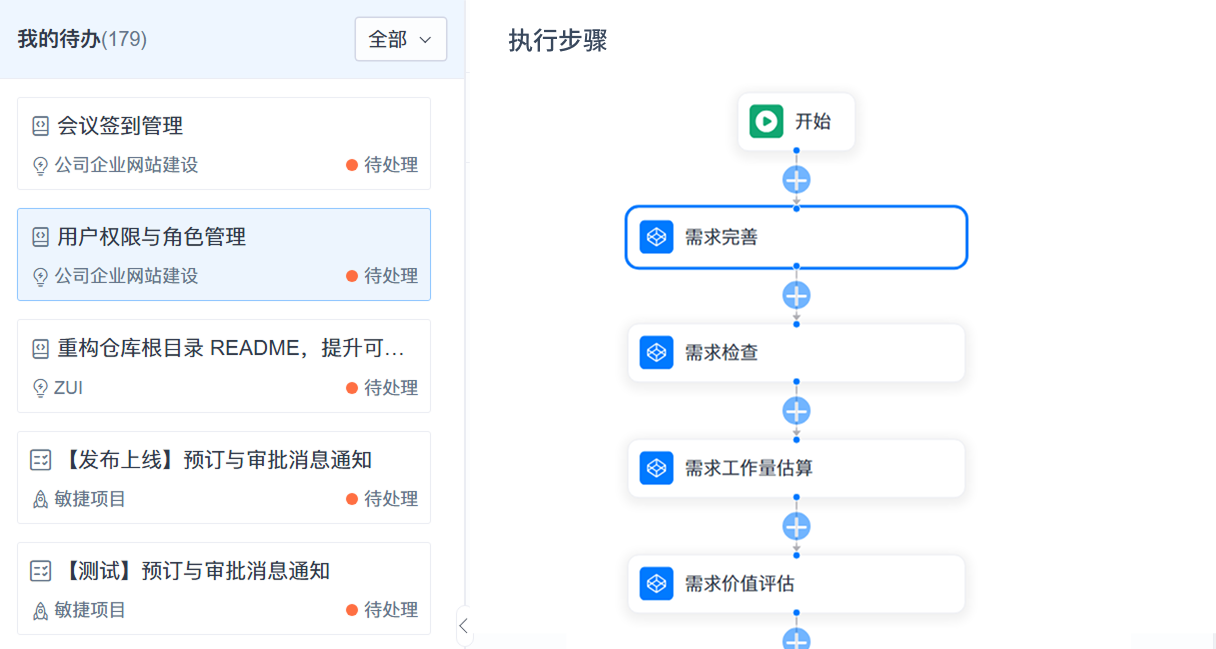Select the 需求检查 workflow node
Screen dimensions: 1216x649
coord(796,352)
